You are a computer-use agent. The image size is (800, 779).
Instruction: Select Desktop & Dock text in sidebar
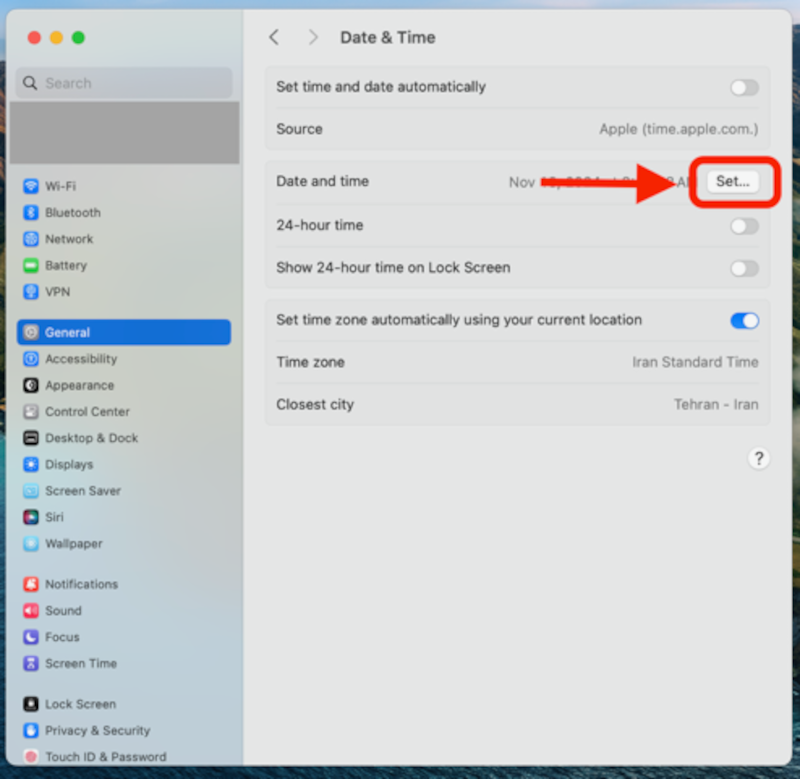92,438
